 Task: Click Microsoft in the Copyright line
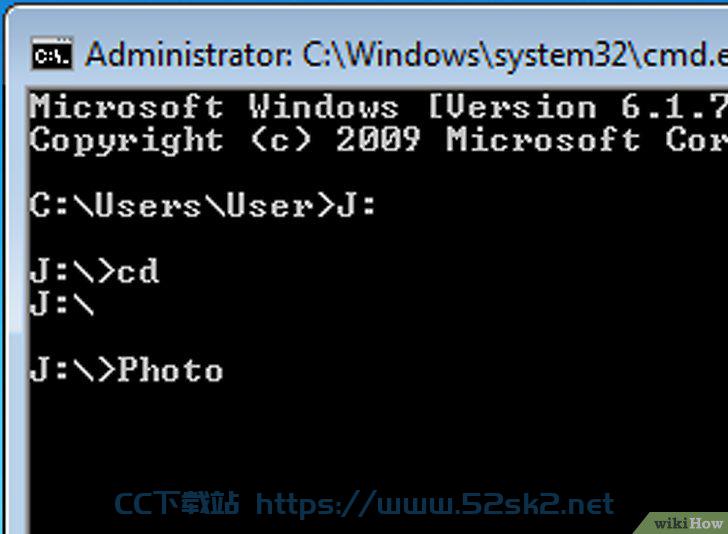click(x=543, y=139)
